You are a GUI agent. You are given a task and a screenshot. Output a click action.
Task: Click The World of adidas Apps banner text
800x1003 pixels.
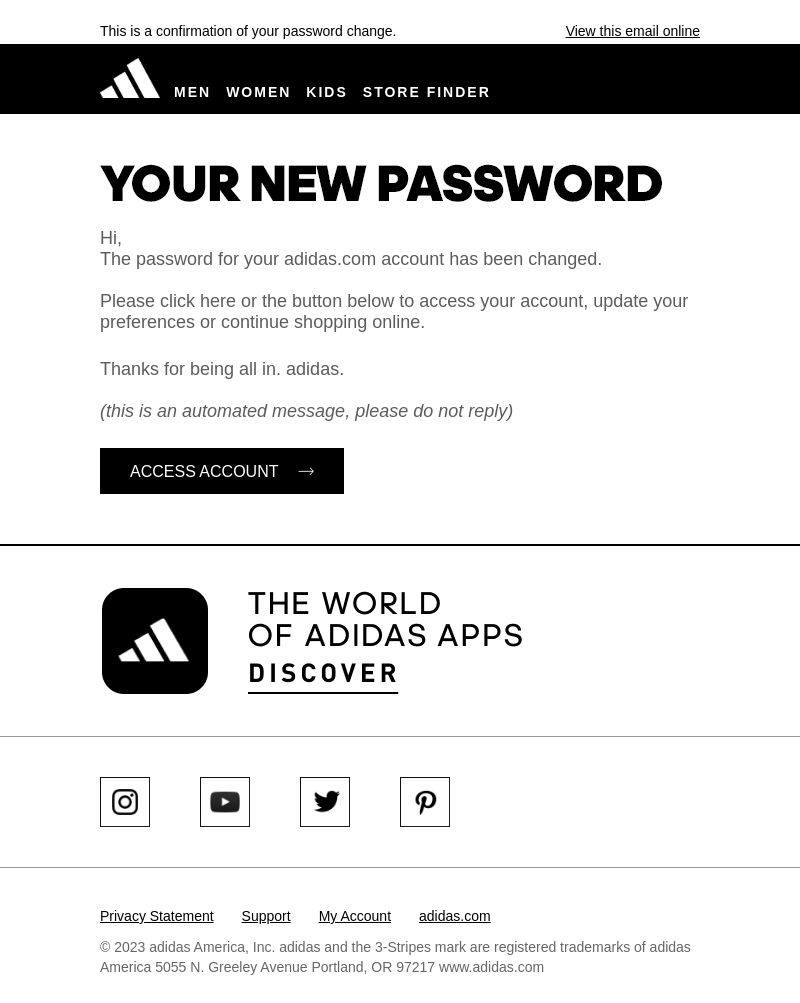click(x=385, y=619)
